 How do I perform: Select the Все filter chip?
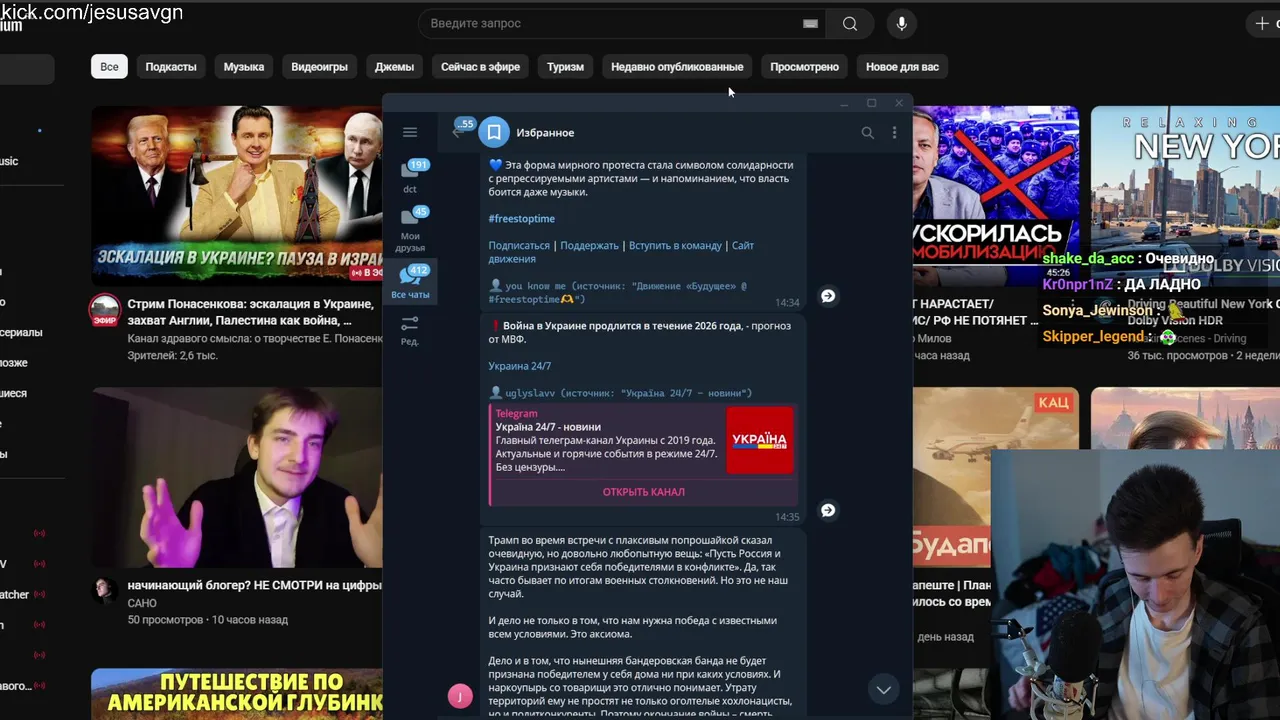[109, 67]
